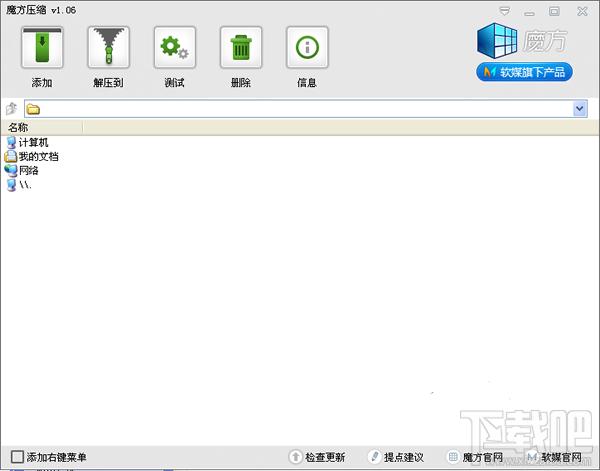Sort by the 名称 column header

coord(42,127)
